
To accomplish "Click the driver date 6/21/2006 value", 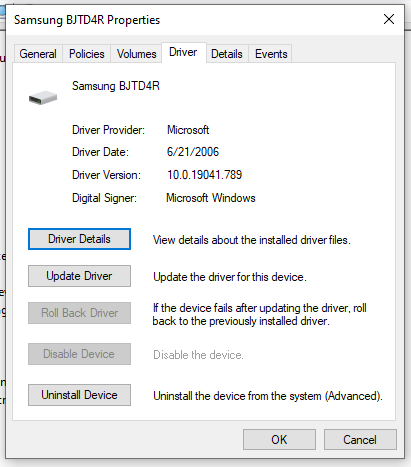I will pyautogui.click(x=193, y=152).
